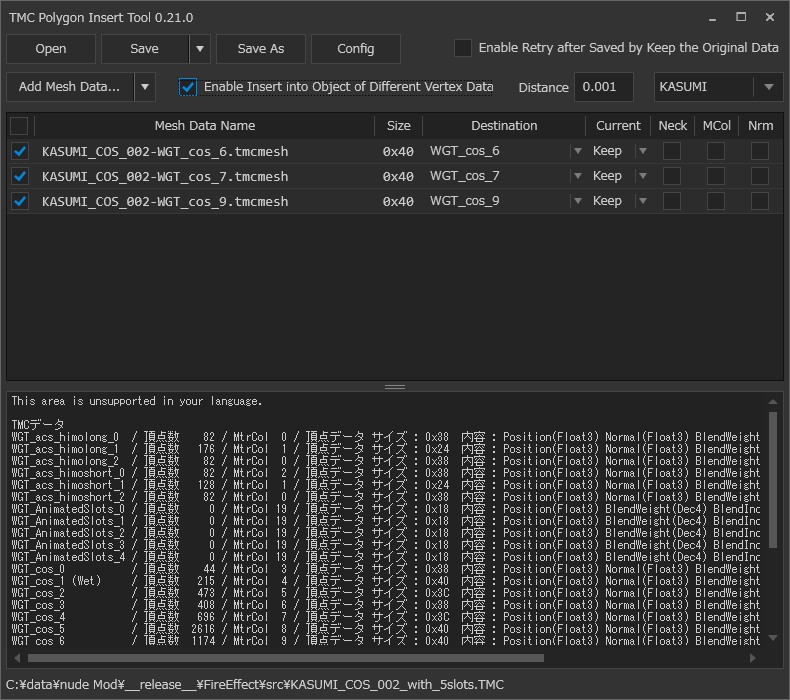Click the MCol column header

[x=716, y=125]
